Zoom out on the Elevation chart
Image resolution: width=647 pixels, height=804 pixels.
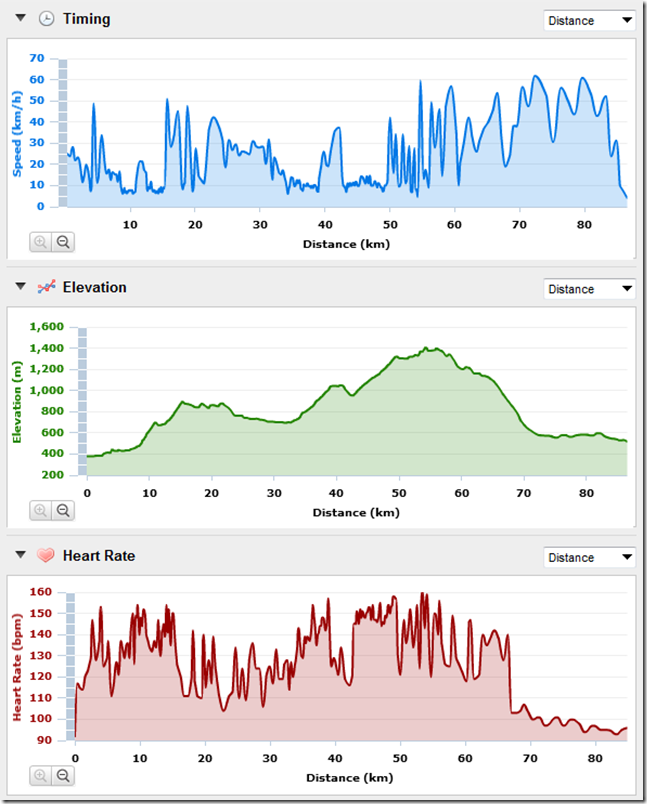(x=63, y=511)
